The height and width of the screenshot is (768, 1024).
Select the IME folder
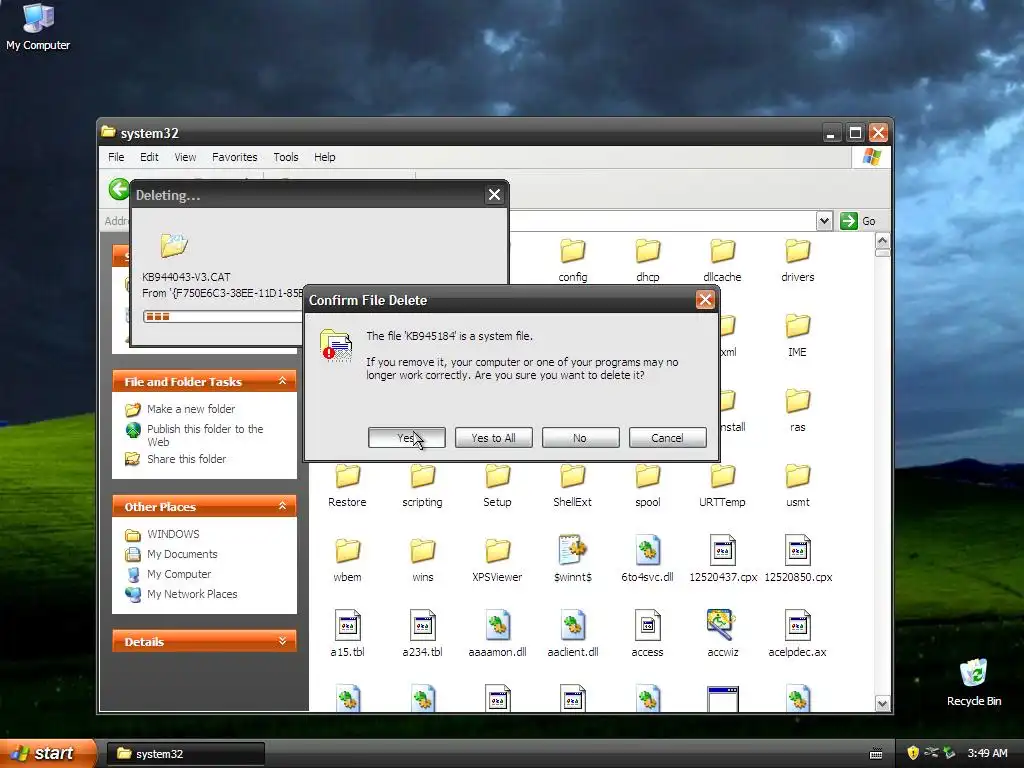(x=797, y=335)
